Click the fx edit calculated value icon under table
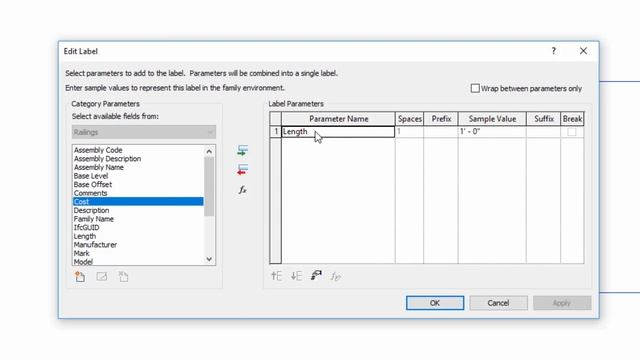Viewport: 640px width, 360px height. pyautogui.click(x=336, y=276)
